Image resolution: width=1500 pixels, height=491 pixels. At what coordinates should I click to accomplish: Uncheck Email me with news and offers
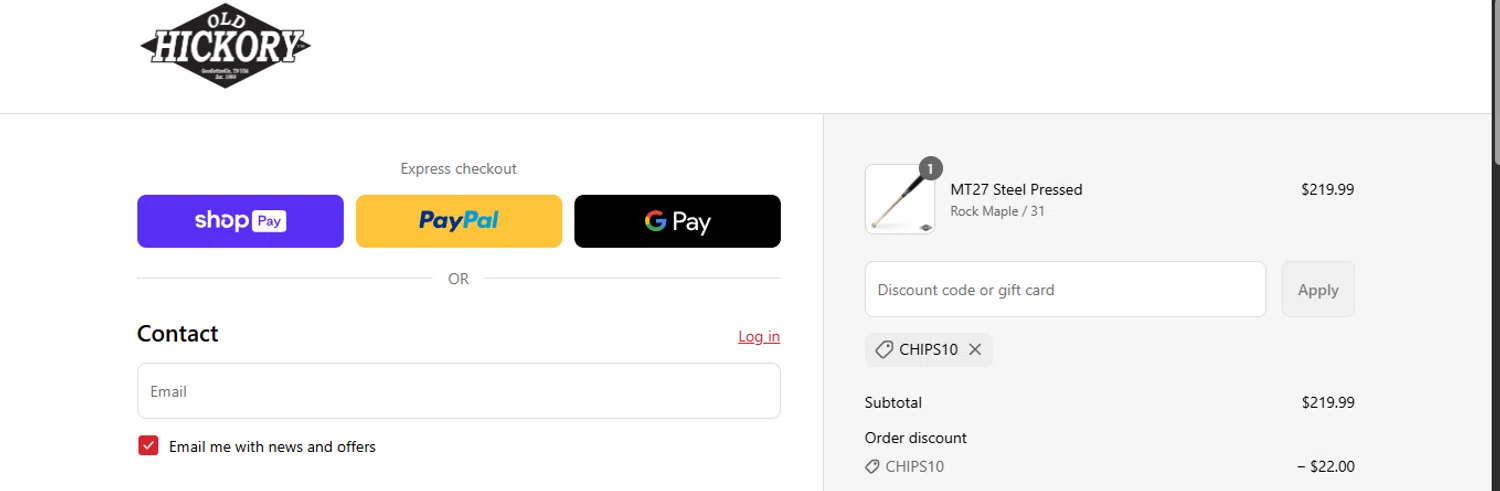tap(148, 446)
